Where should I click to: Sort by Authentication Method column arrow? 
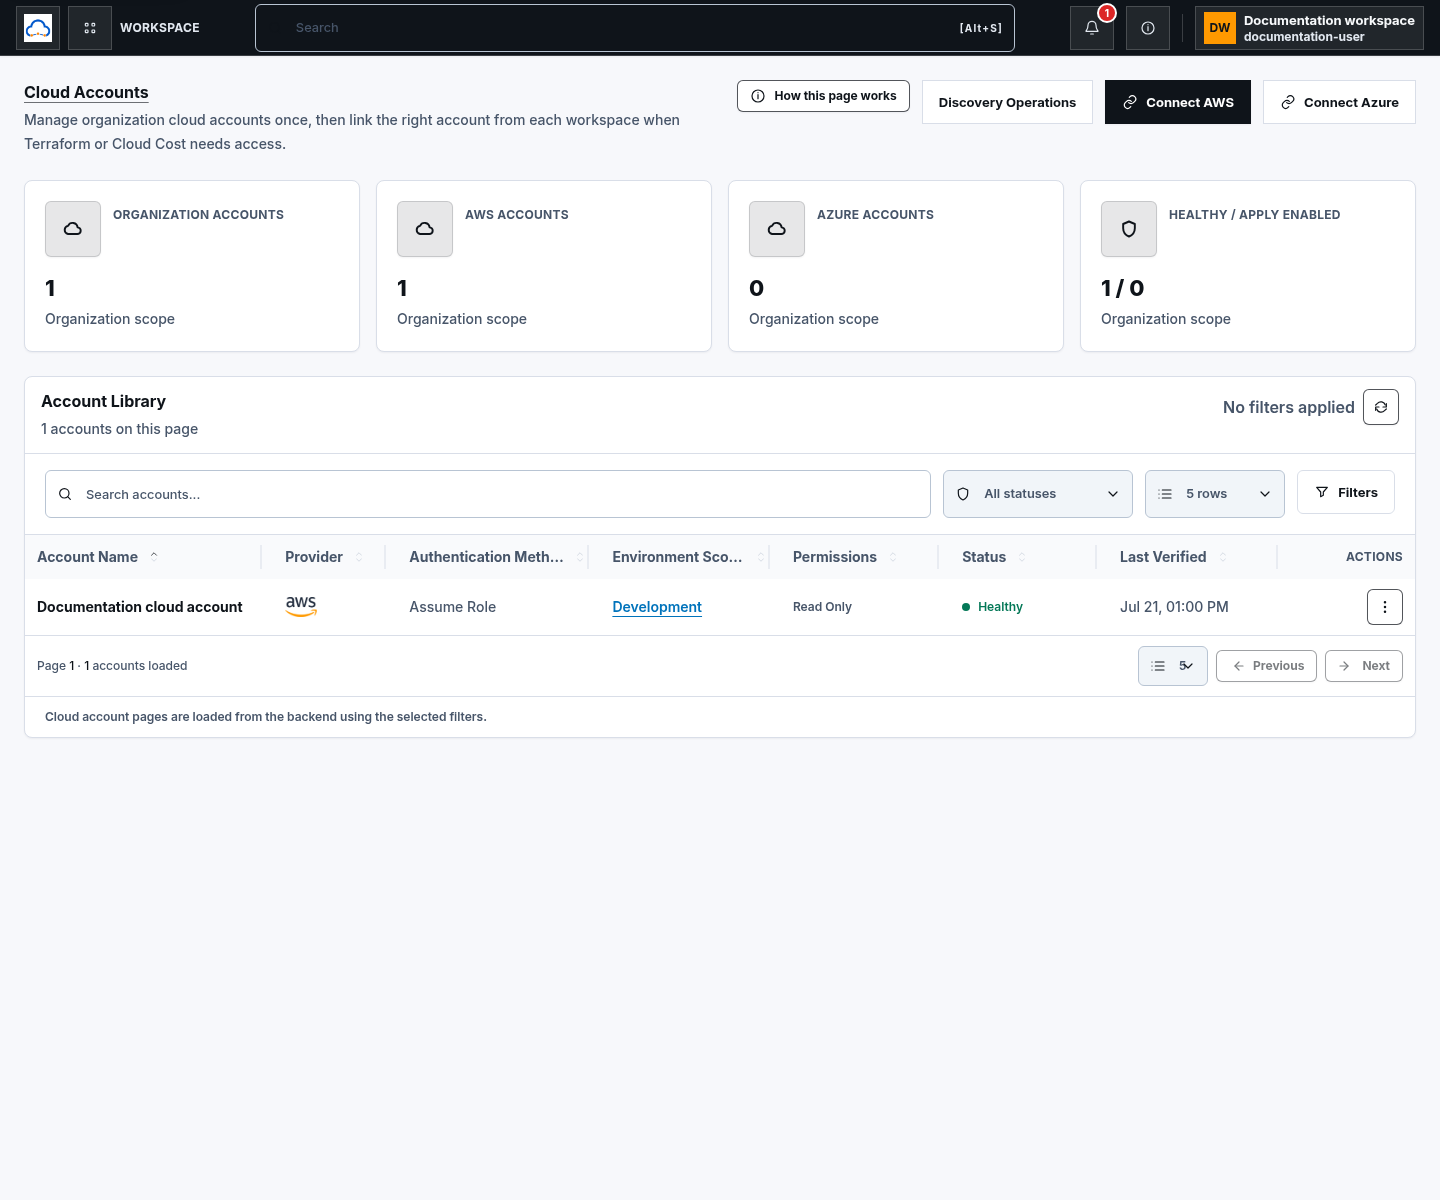pyautogui.click(x=580, y=557)
